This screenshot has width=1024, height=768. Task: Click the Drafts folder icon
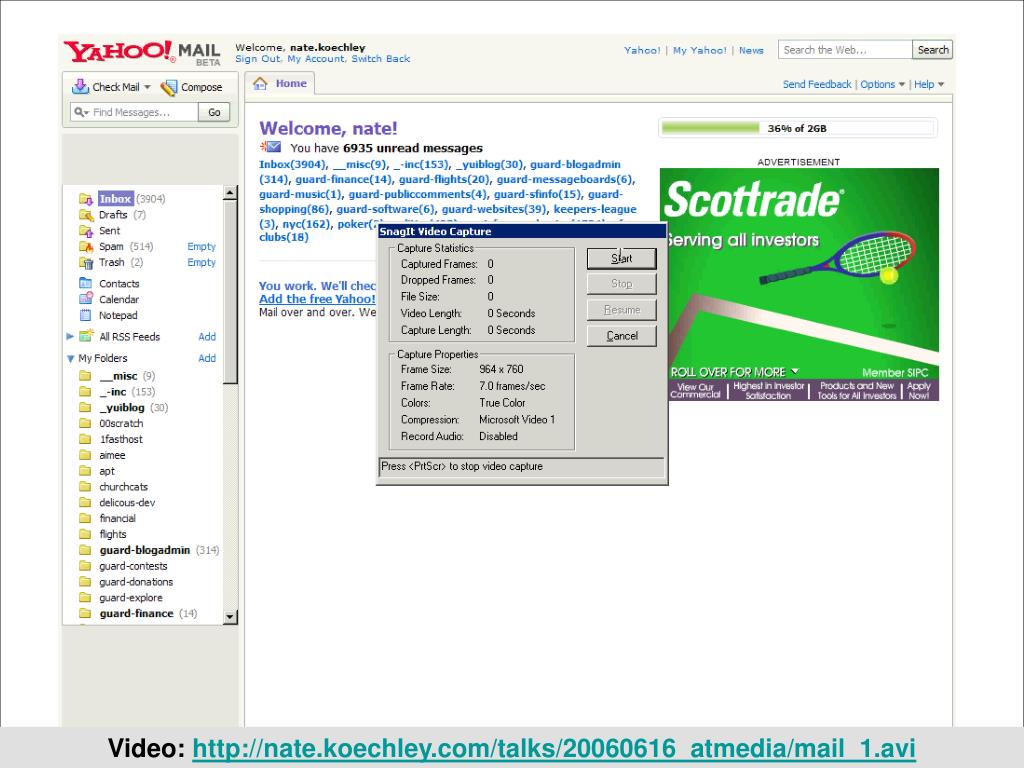click(x=86, y=215)
